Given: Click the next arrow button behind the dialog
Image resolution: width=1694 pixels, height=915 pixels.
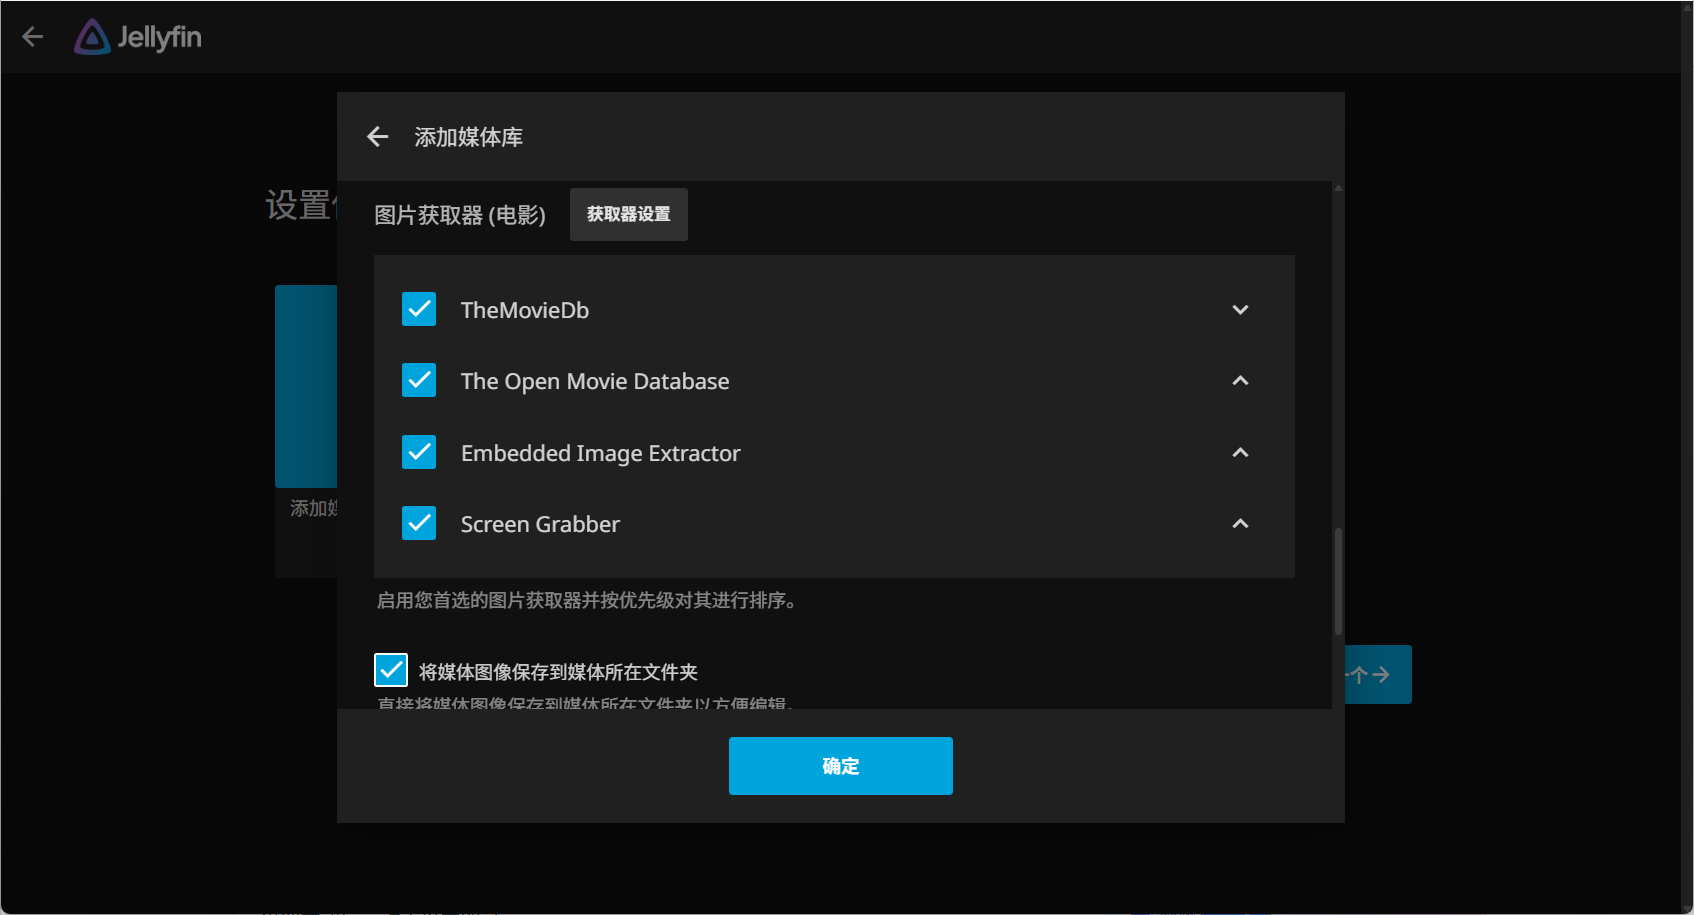Looking at the screenshot, I should pos(1379,675).
